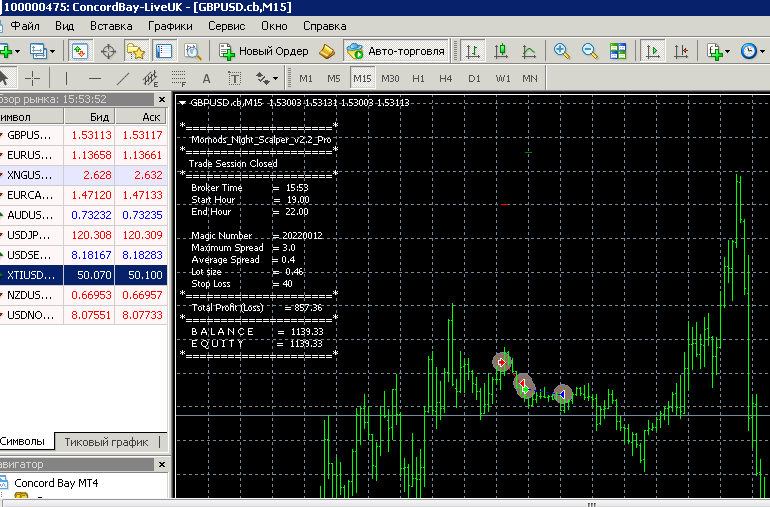This screenshot has width=770, height=507.
Task: Draw Fibonacci retracement tool
Action: click(179, 78)
